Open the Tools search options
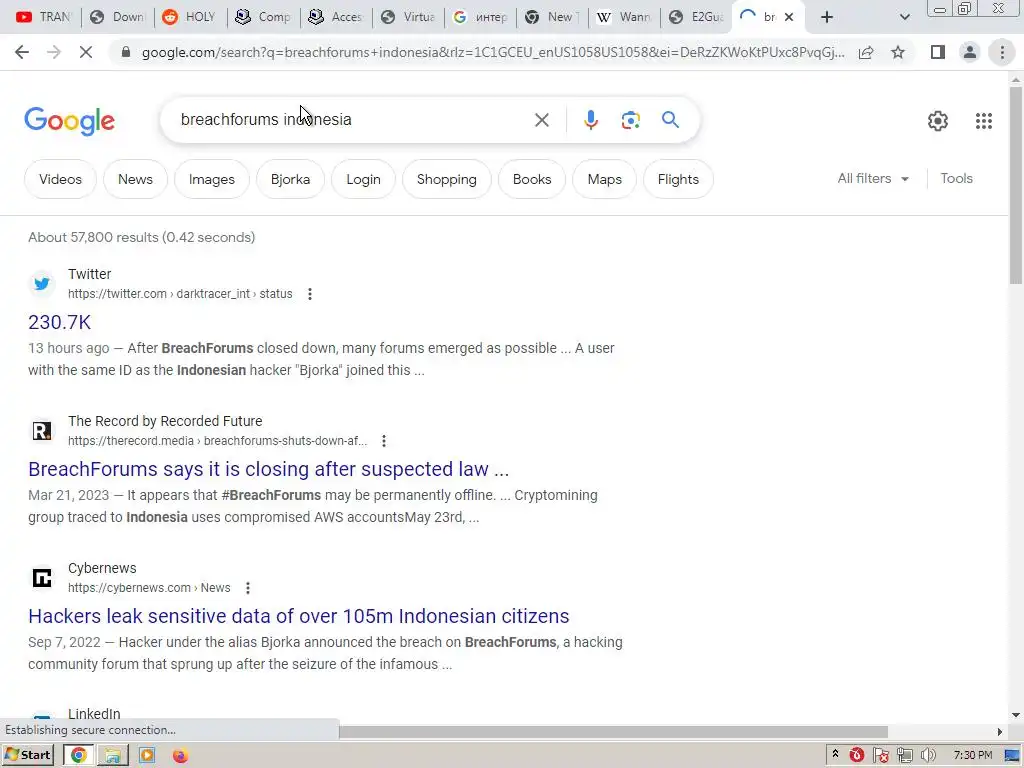The image size is (1024, 768). tap(956, 178)
